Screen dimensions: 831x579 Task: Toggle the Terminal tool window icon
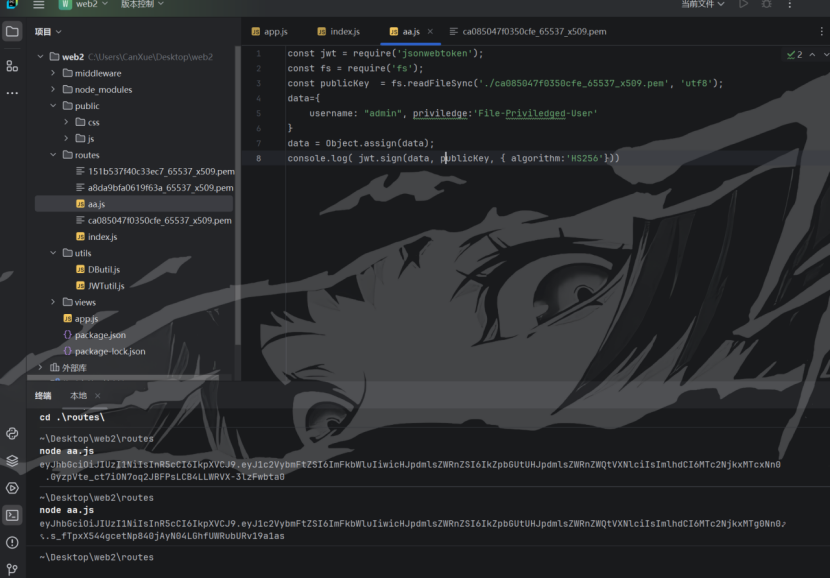[x=12, y=515]
